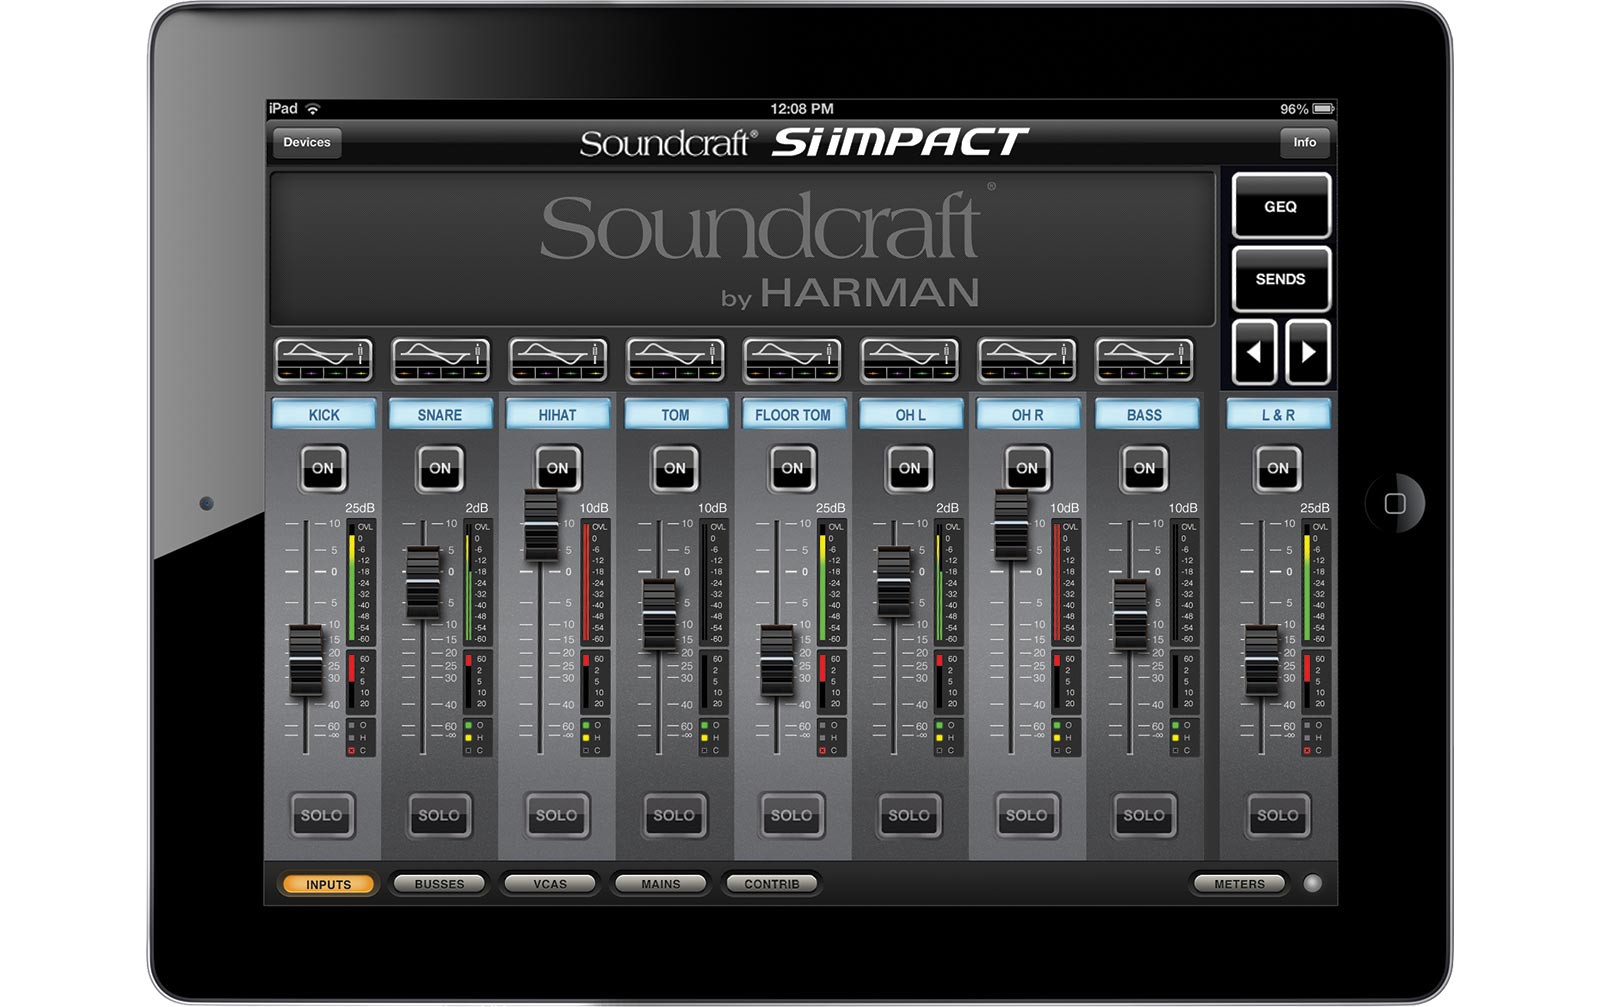Open EQ curve thumbnail for BASS channel
This screenshot has height=1007, width=1600.
(x=1145, y=360)
